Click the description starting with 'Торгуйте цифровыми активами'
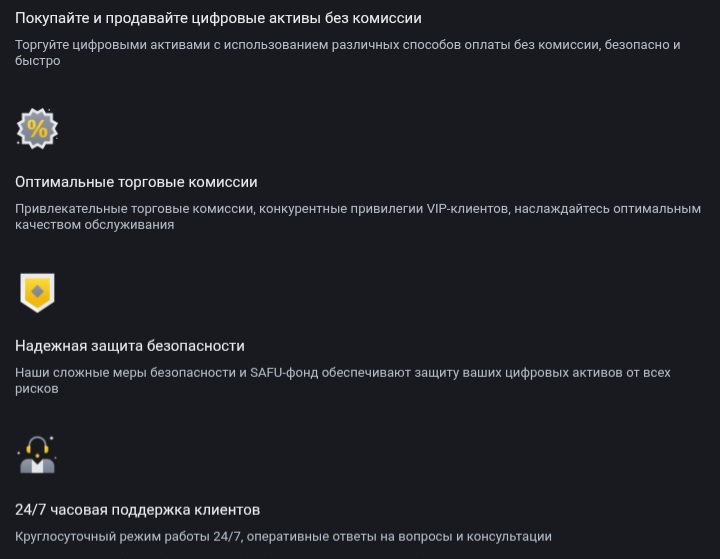The height and width of the screenshot is (559, 720). [x=348, y=53]
